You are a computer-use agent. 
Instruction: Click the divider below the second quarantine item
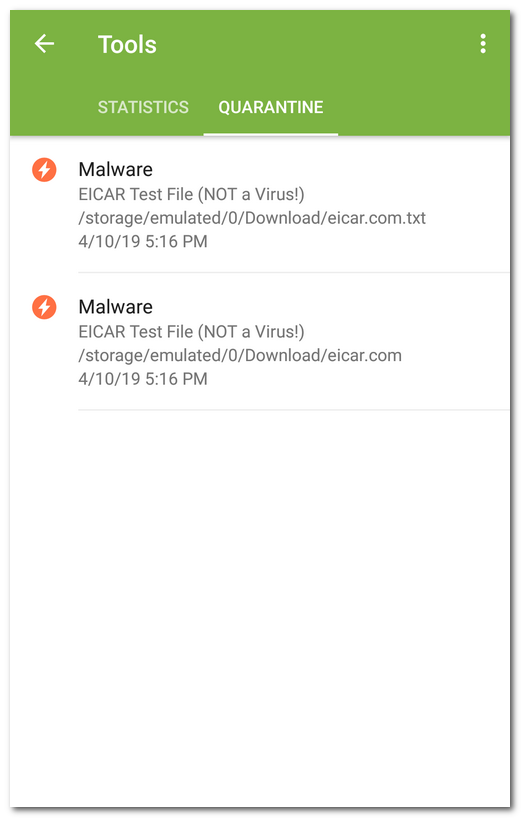tap(294, 410)
